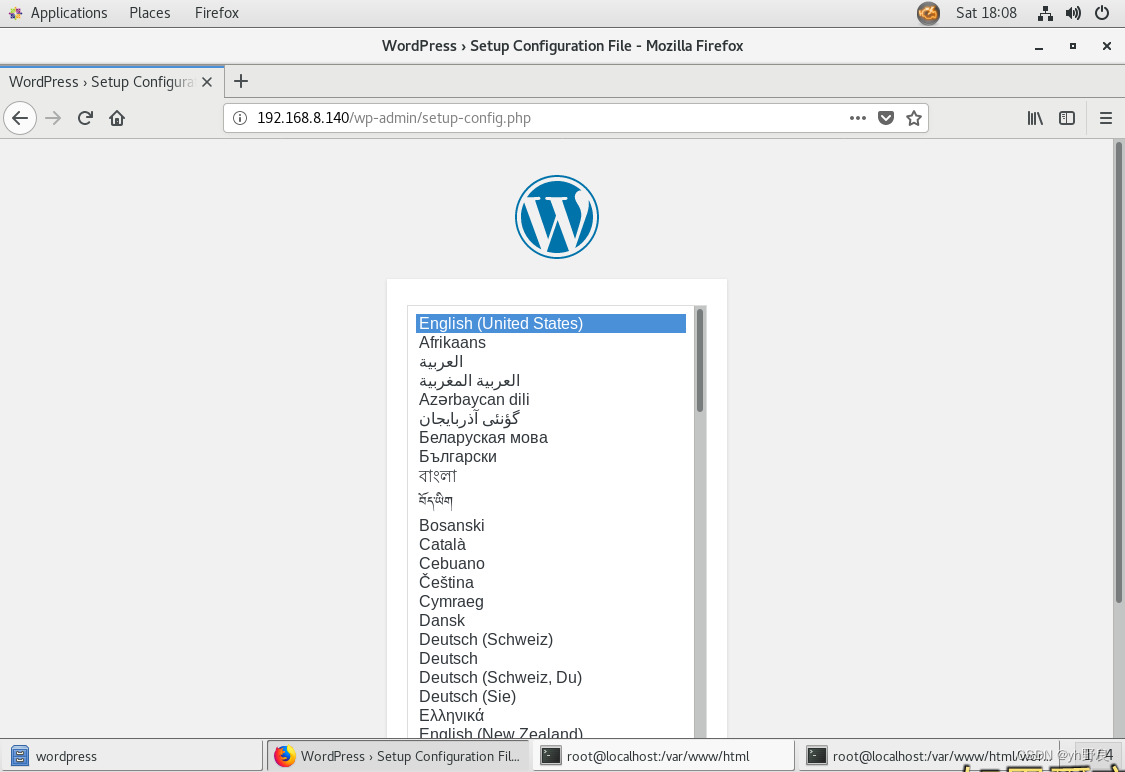Image resolution: width=1125 pixels, height=772 pixels.
Task: Click the page vertical scrollbar
Action: click(1118, 373)
